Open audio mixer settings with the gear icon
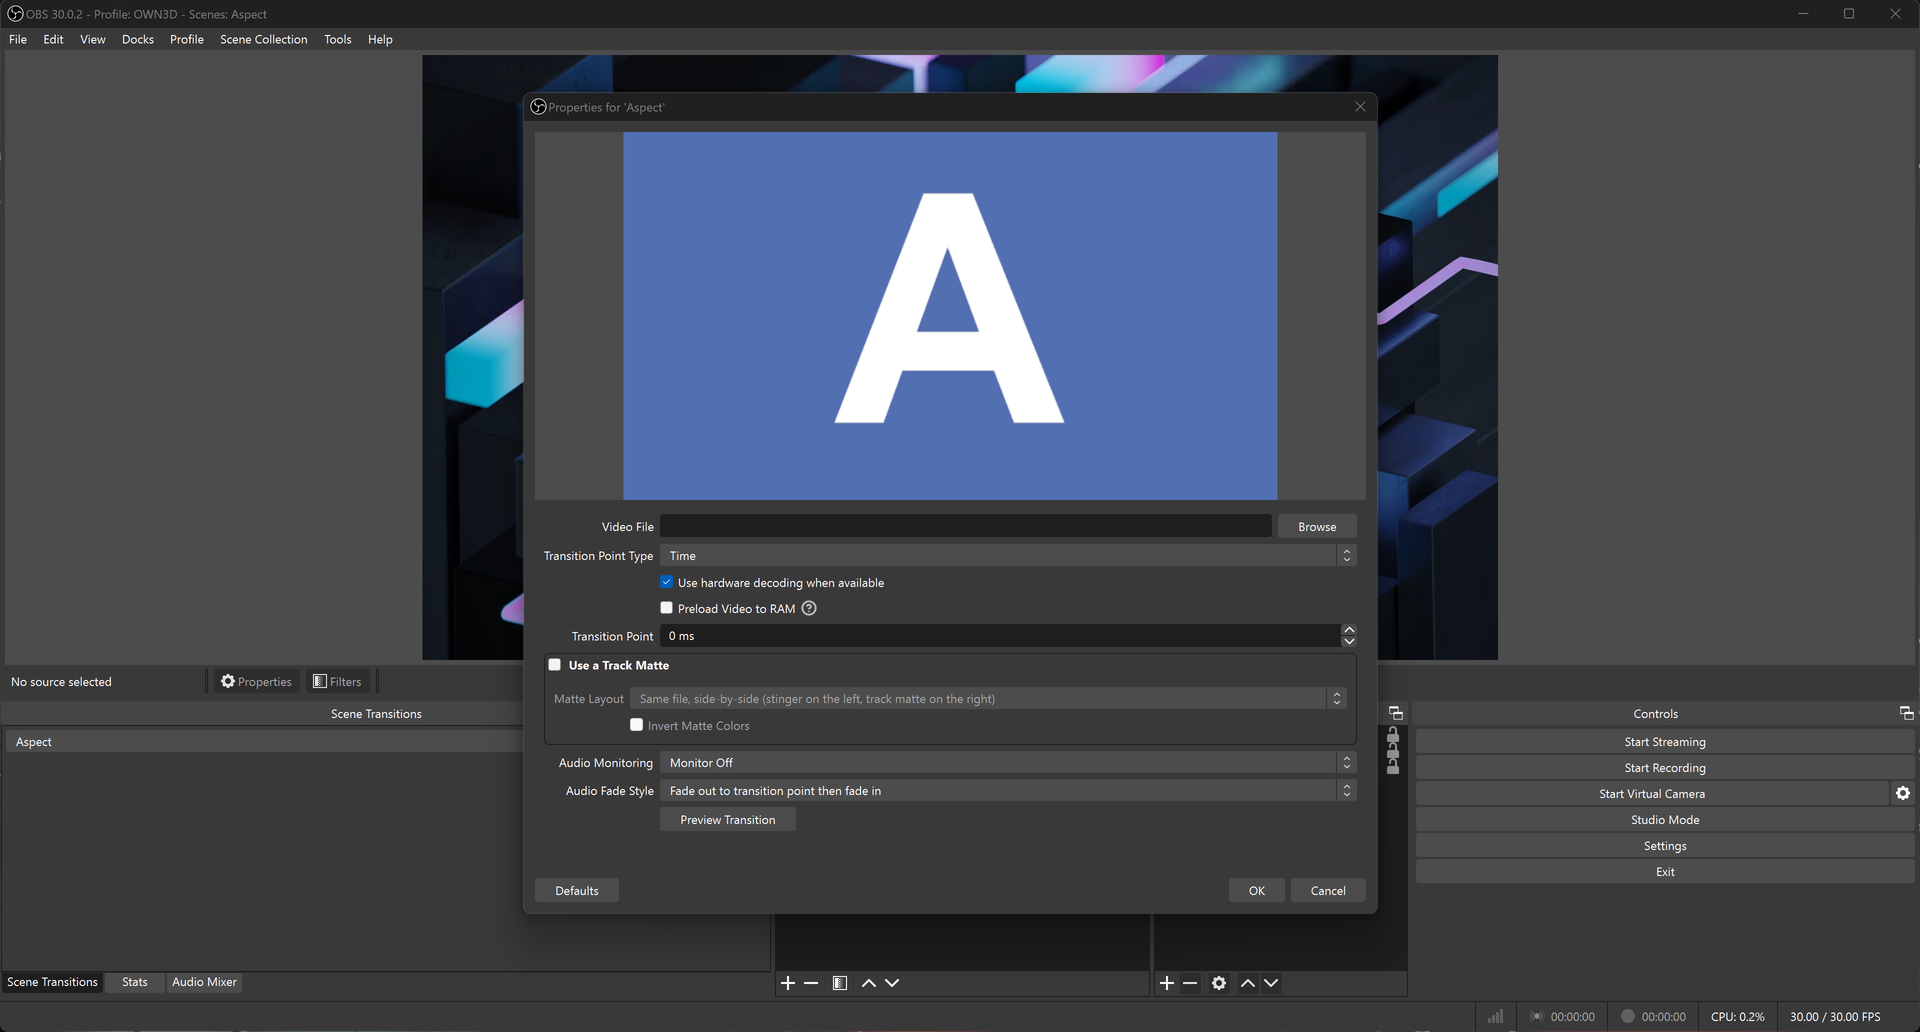The image size is (1920, 1032). click(x=1218, y=983)
